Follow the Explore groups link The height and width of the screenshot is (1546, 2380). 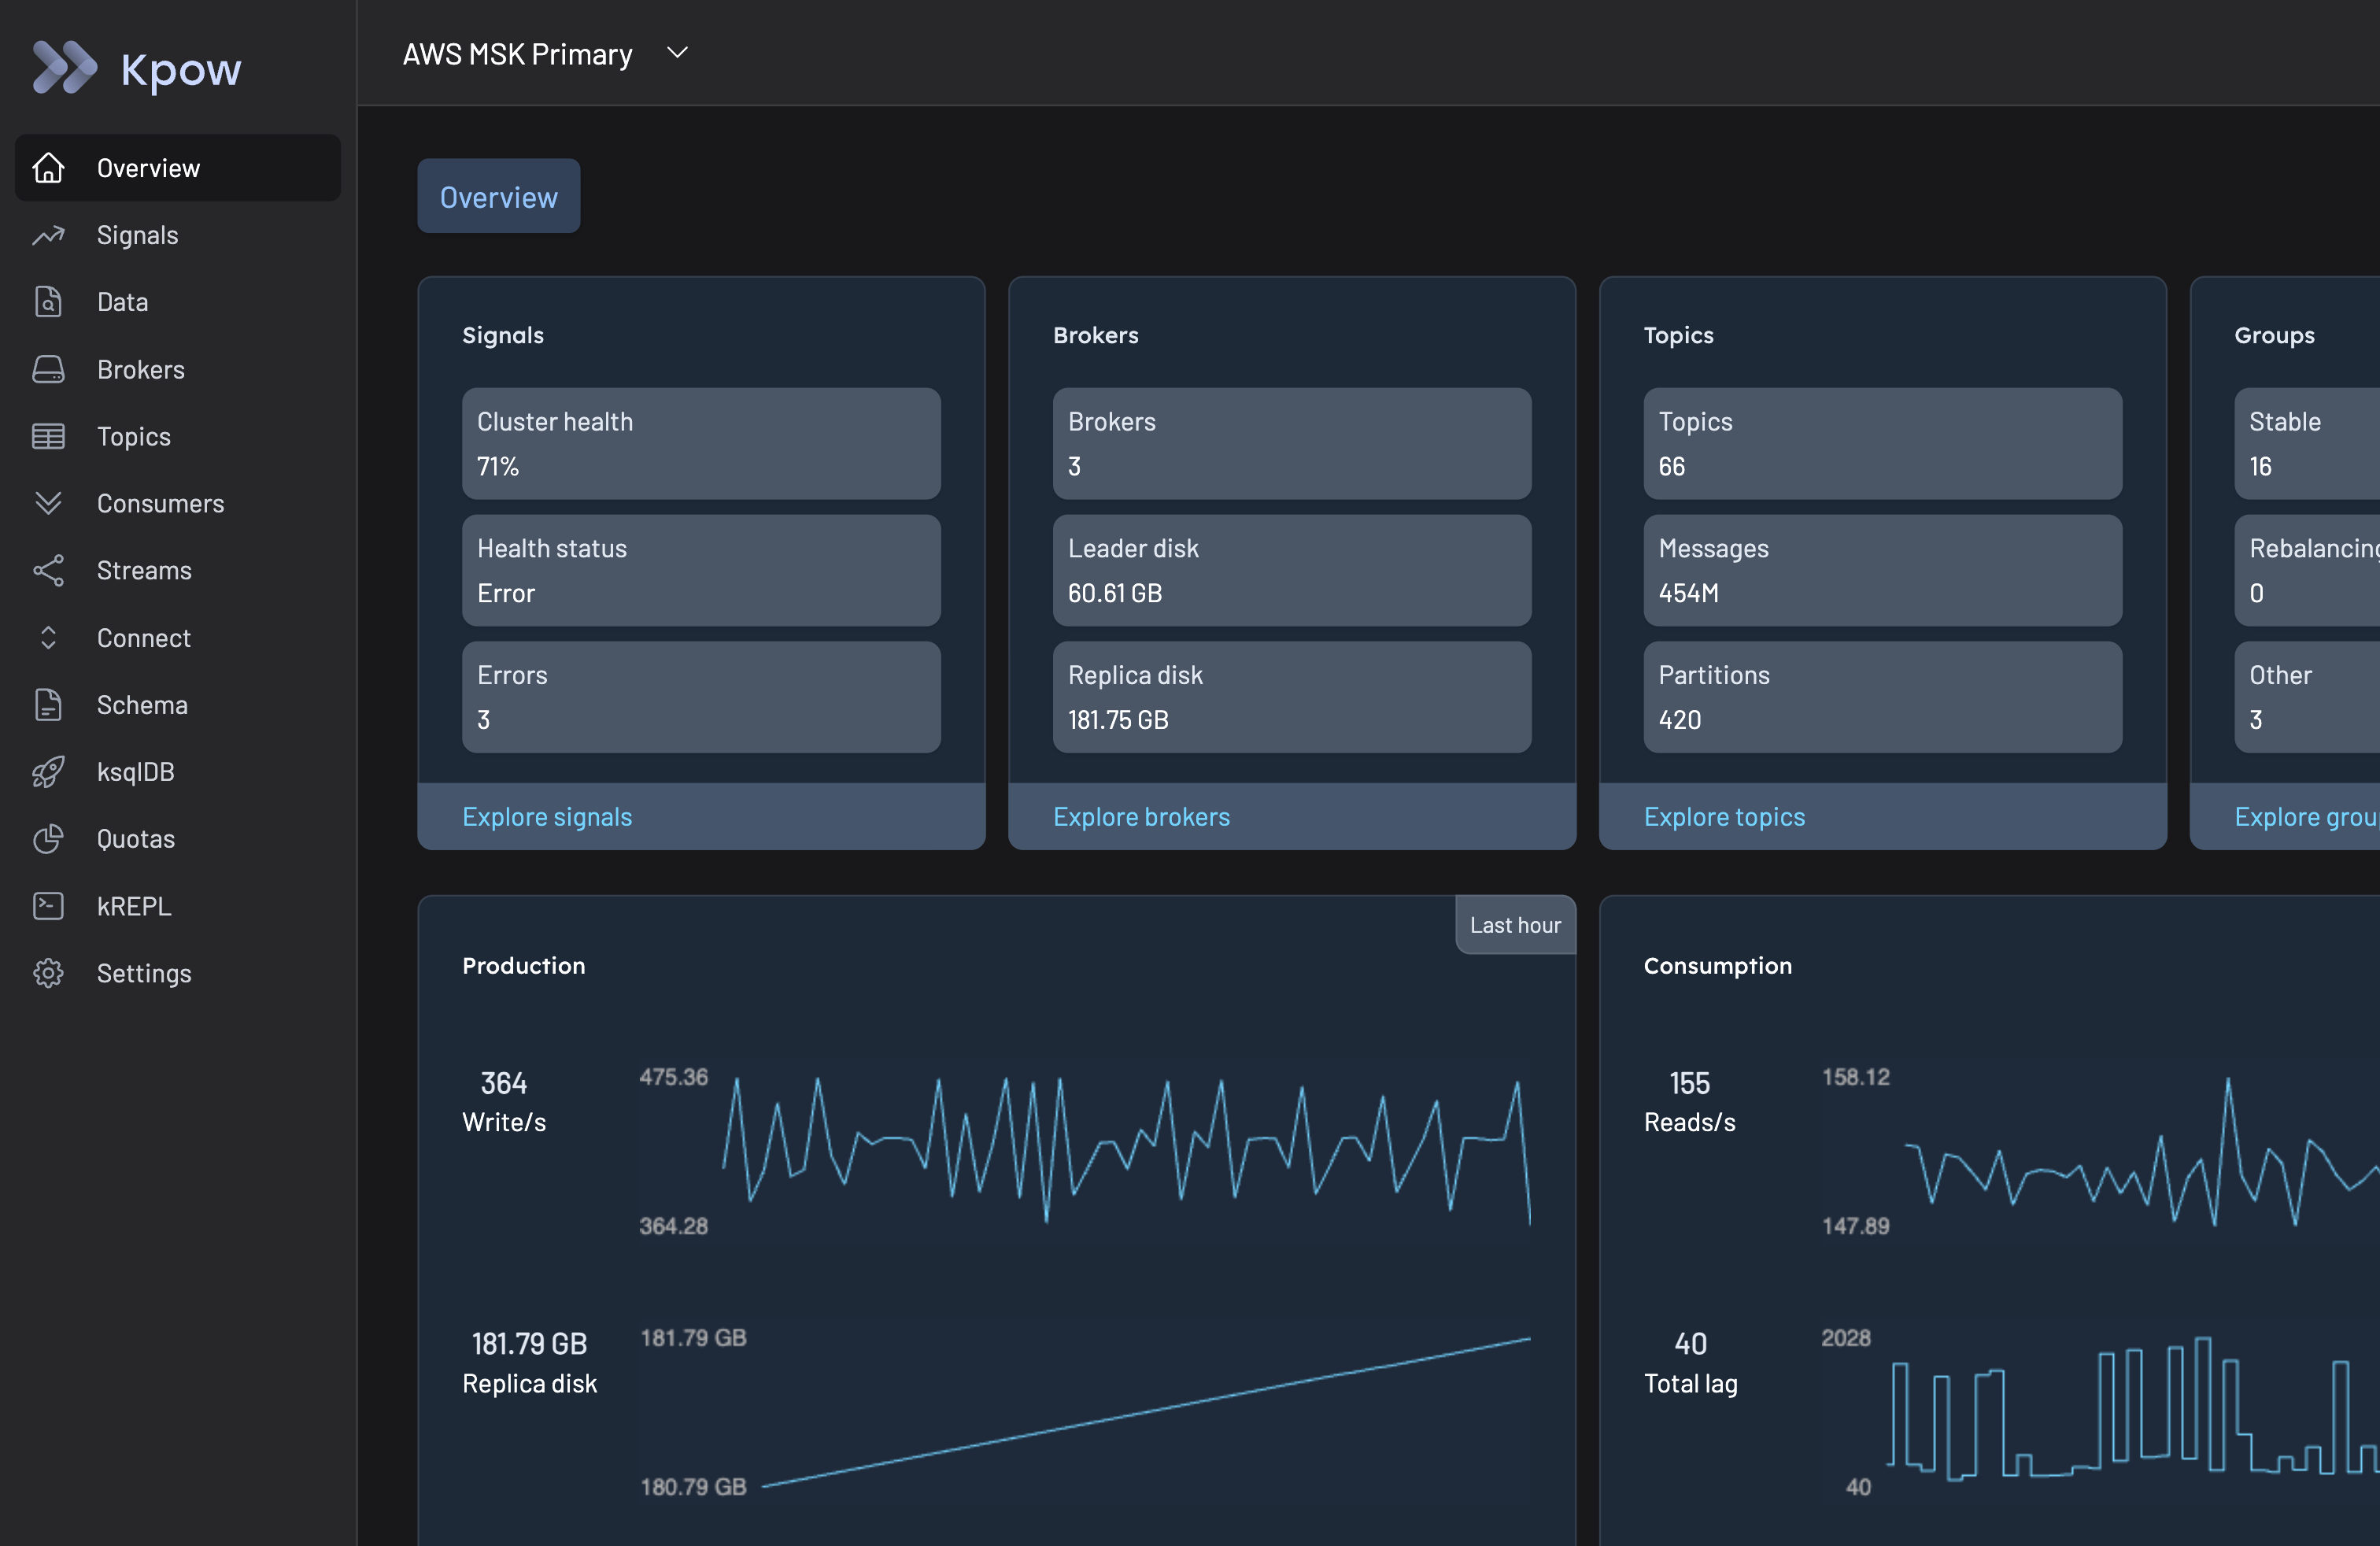point(2307,817)
